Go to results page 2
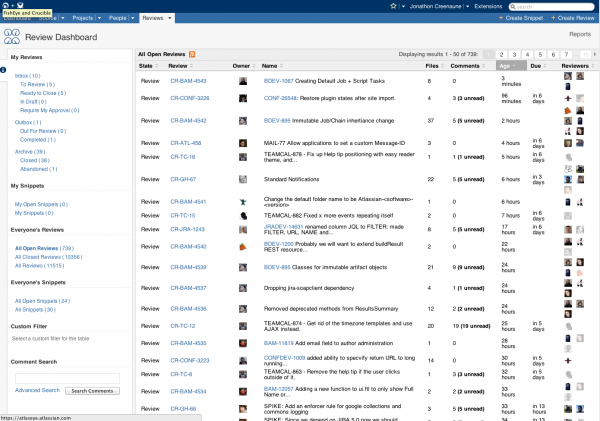This screenshot has width=600, height=421. coord(501,54)
